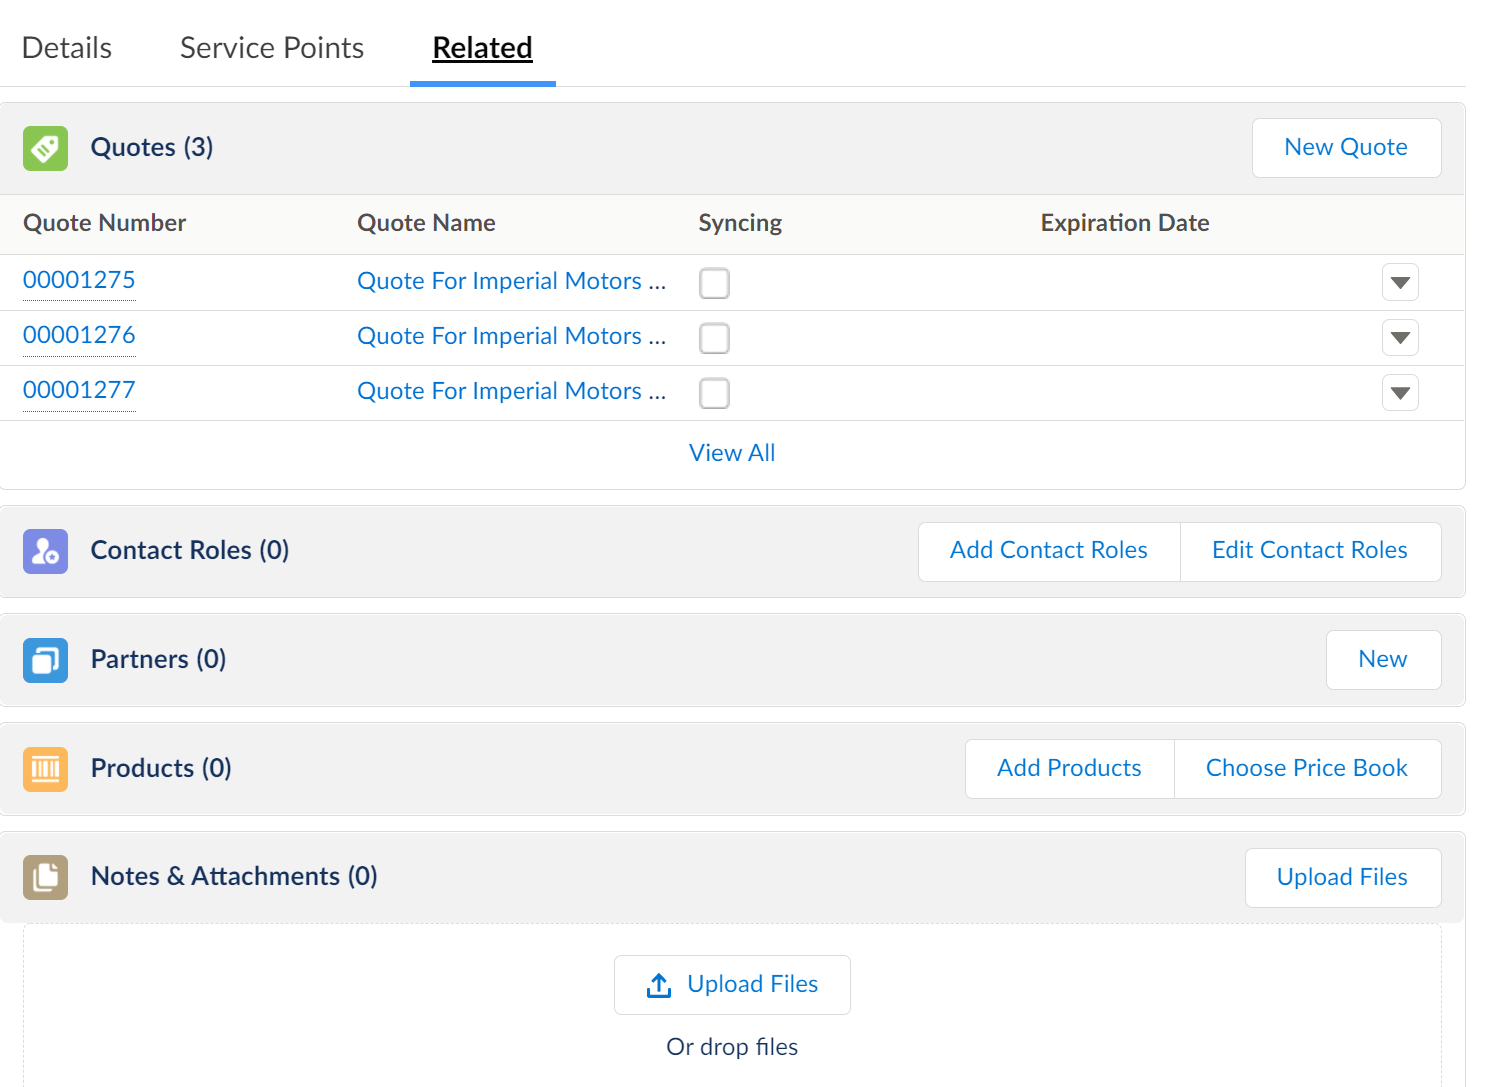Open Partners (0) related list title
The width and height of the screenshot is (1512, 1087).
click(158, 660)
